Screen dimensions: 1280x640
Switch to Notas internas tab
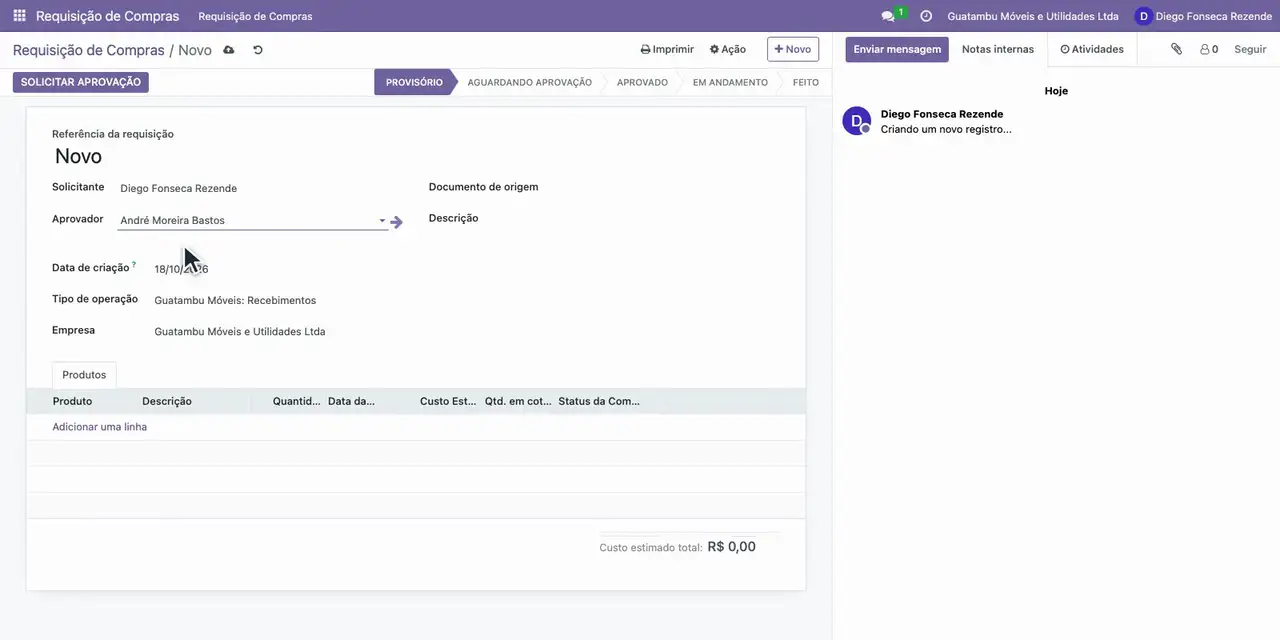click(x=998, y=49)
